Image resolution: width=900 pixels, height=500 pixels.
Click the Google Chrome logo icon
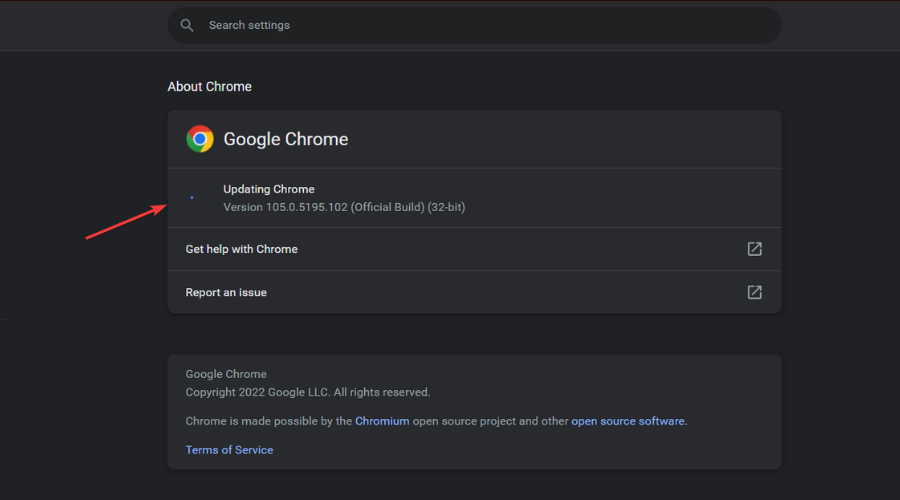[x=200, y=139]
